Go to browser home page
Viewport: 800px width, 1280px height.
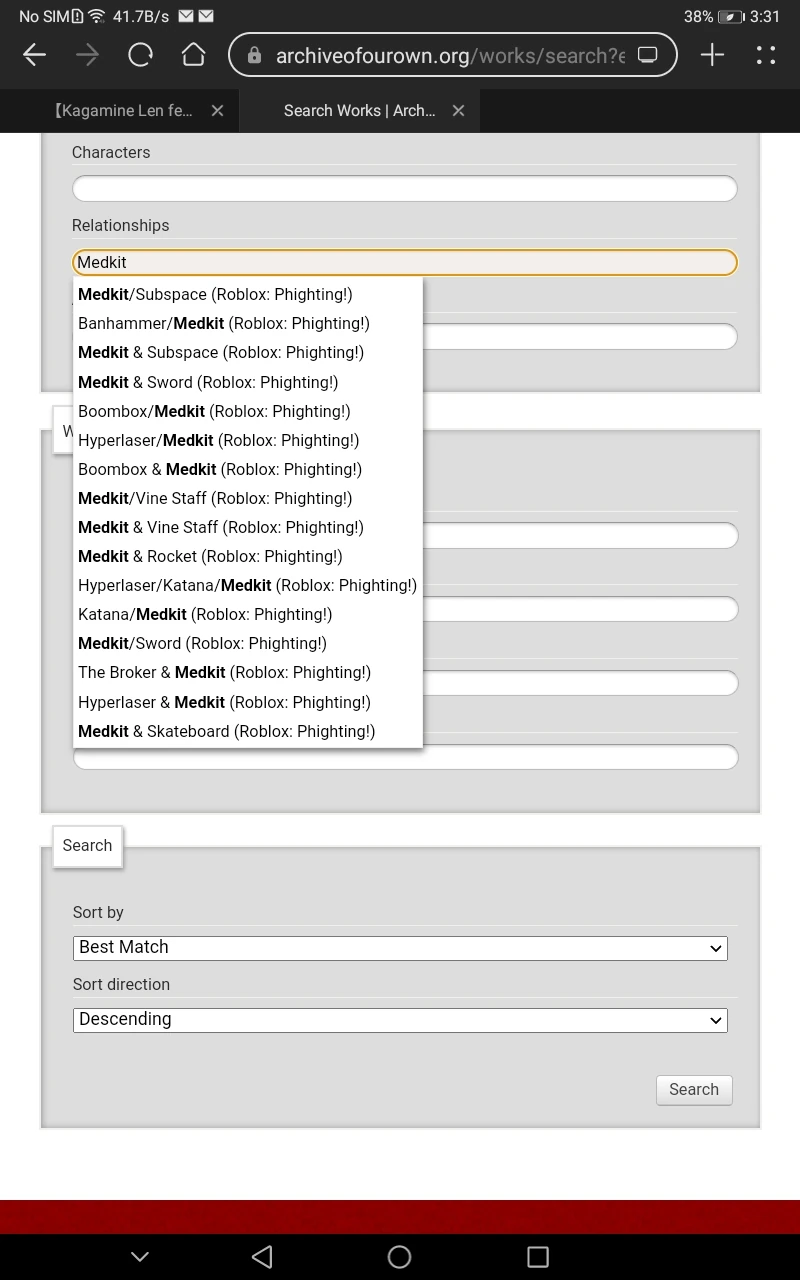pyautogui.click(x=193, y=55)
